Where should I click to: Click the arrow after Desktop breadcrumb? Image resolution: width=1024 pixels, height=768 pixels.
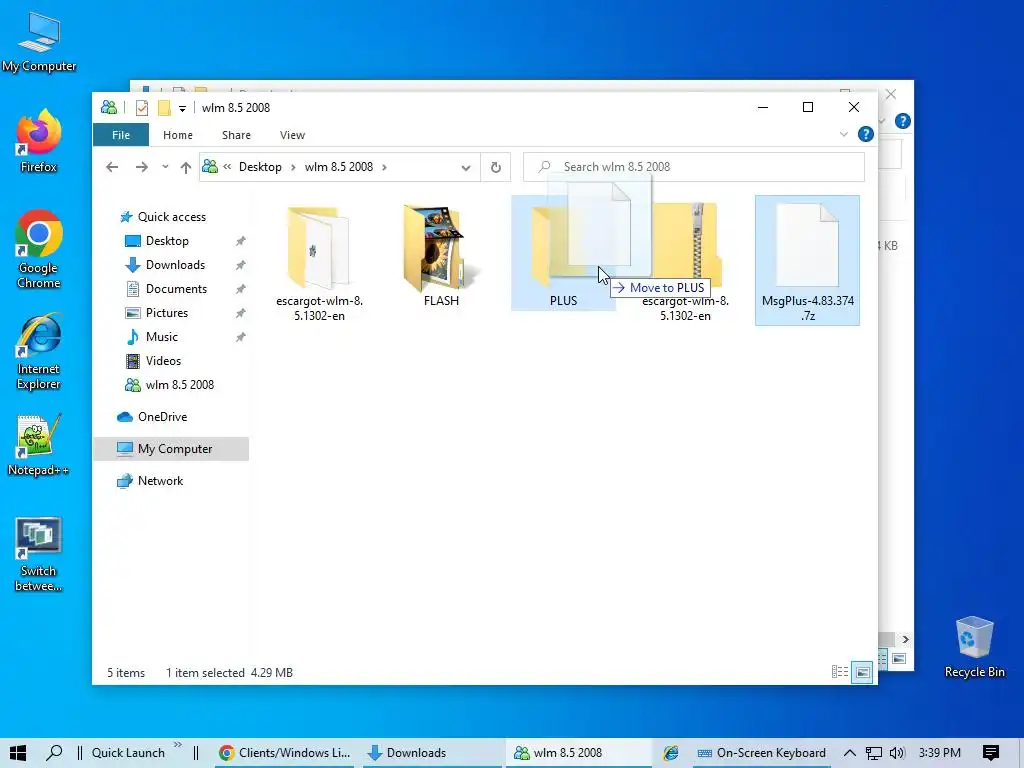pyautogui.click(x=293, y=167)
